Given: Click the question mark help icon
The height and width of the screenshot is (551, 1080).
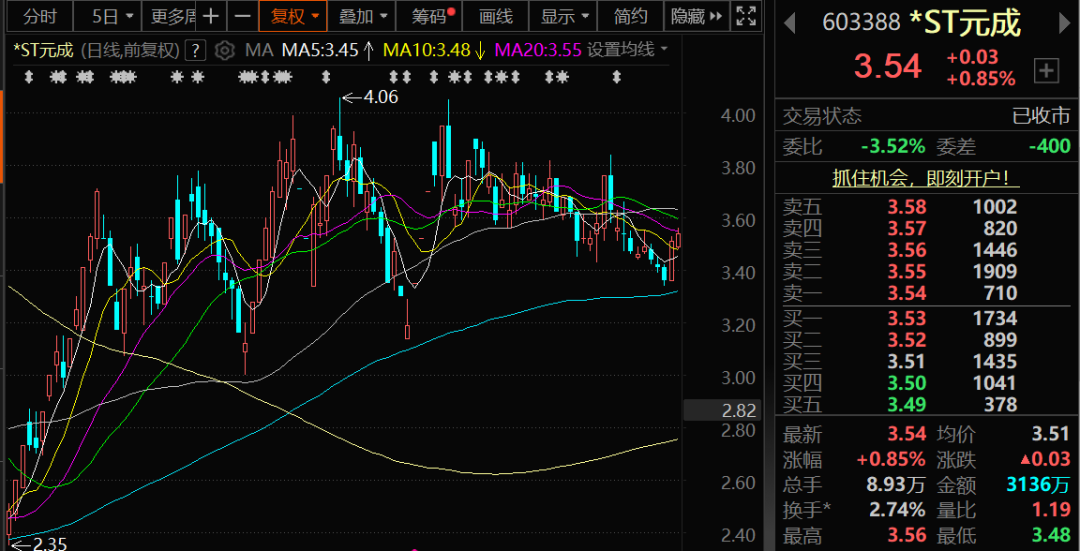Looking at the screenshot, I should tap(196, 50).
